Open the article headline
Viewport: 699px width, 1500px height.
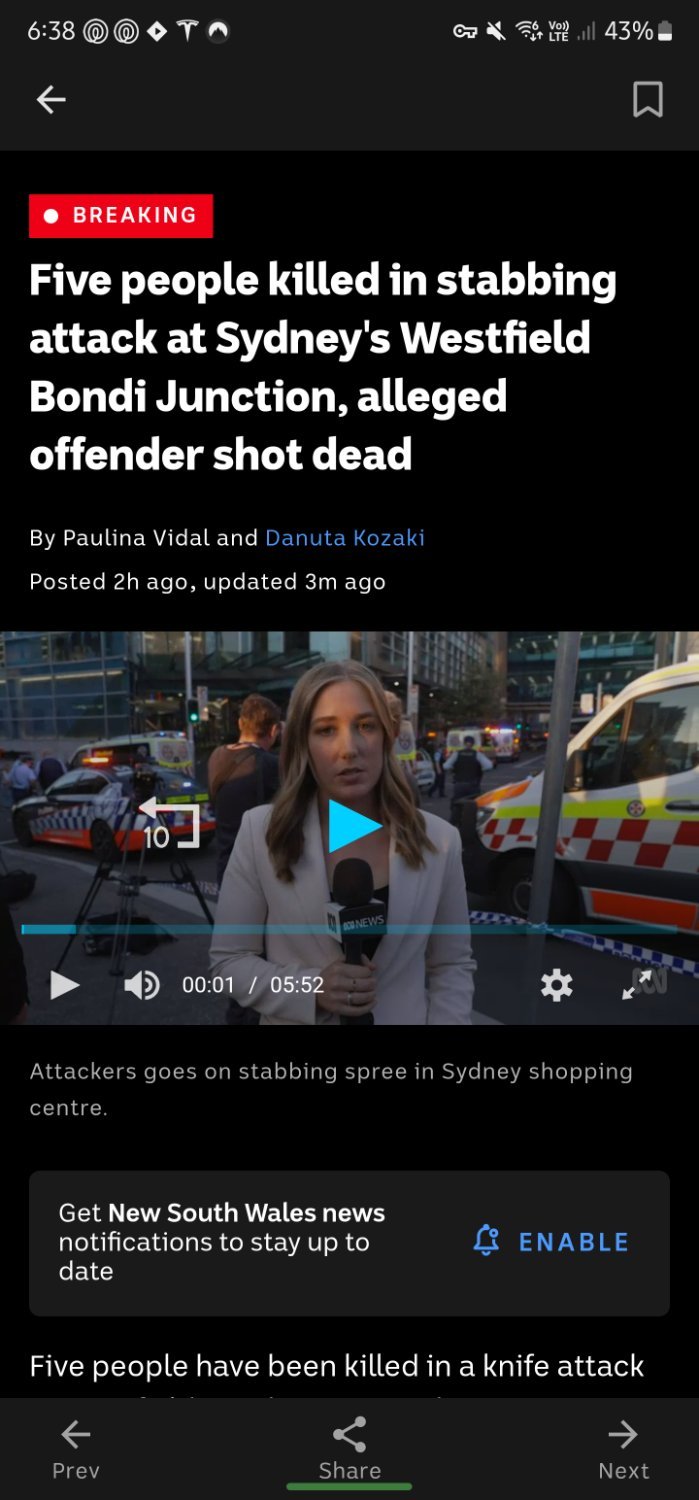pyautogui.click(x=323, y=367)
